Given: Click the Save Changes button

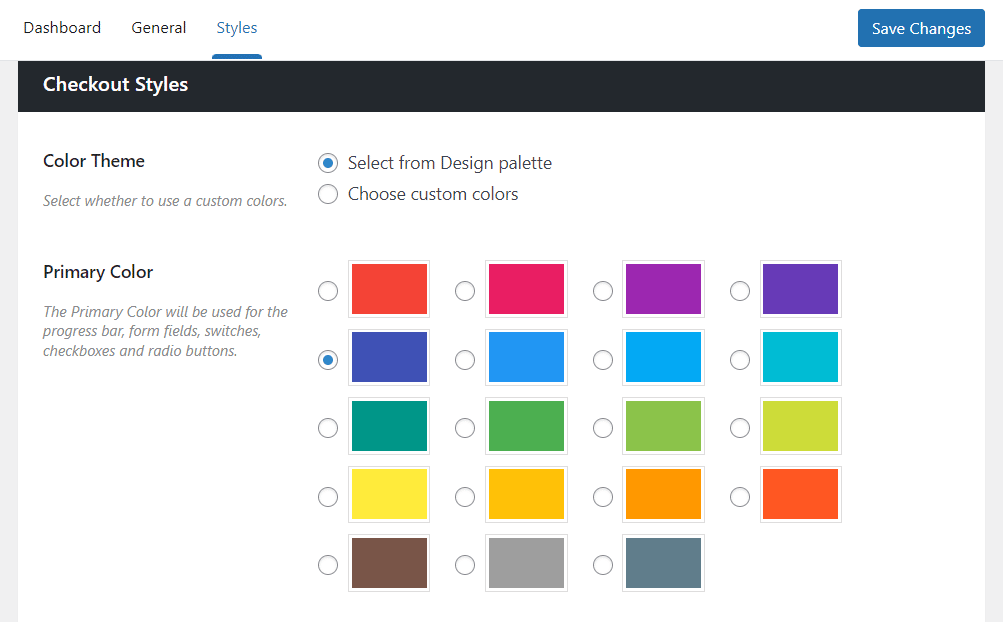Looking at the screenshot, I should point(920,28).
